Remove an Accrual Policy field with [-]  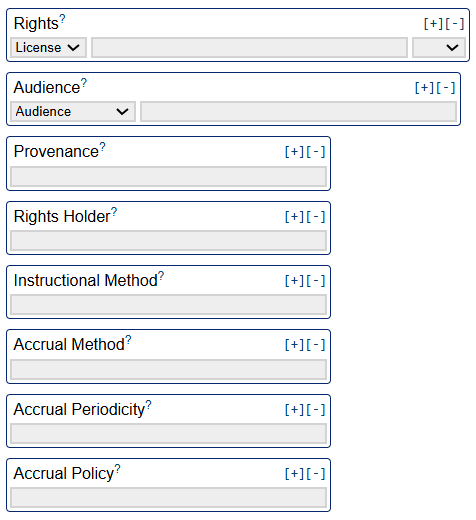(316, 474)
